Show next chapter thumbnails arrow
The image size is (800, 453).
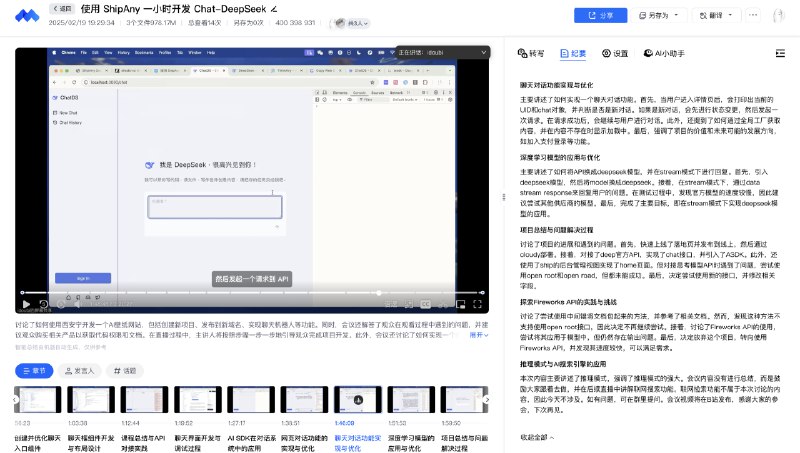[x=487, y=399]
